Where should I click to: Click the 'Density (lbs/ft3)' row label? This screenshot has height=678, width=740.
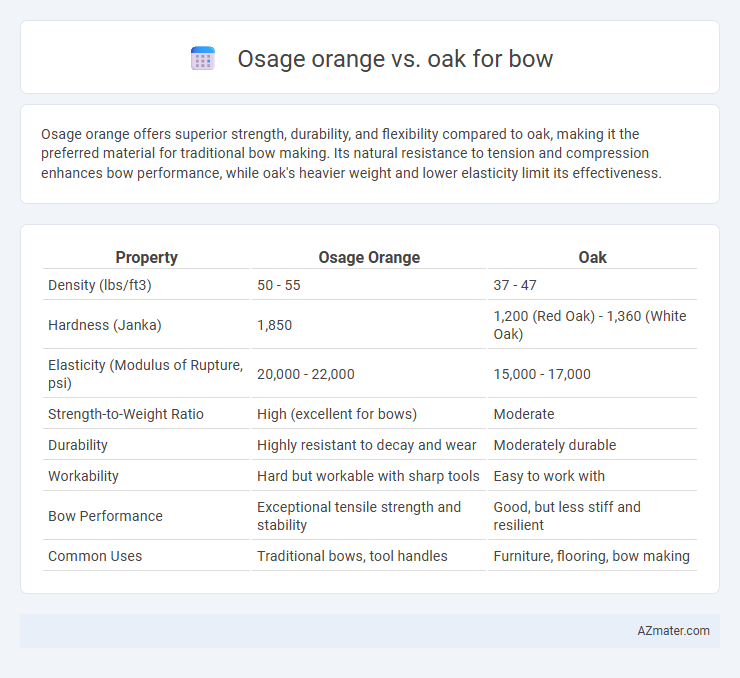tap(100, 285)
